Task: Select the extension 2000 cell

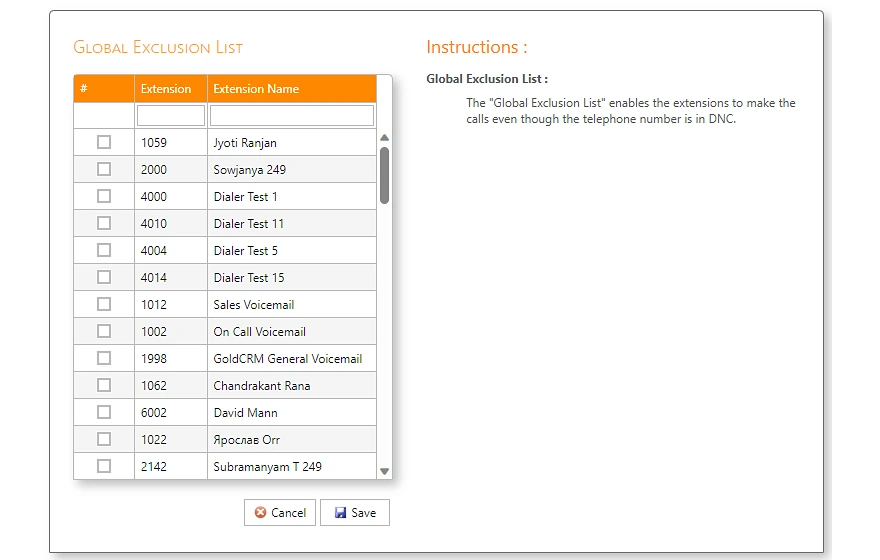Action: coord(171,169)
